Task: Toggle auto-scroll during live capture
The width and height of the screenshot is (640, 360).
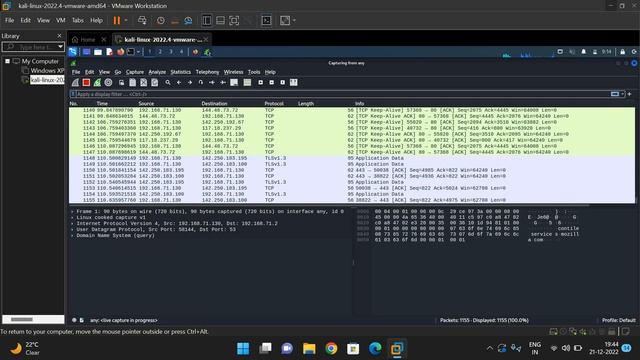Action: point(234,82)
